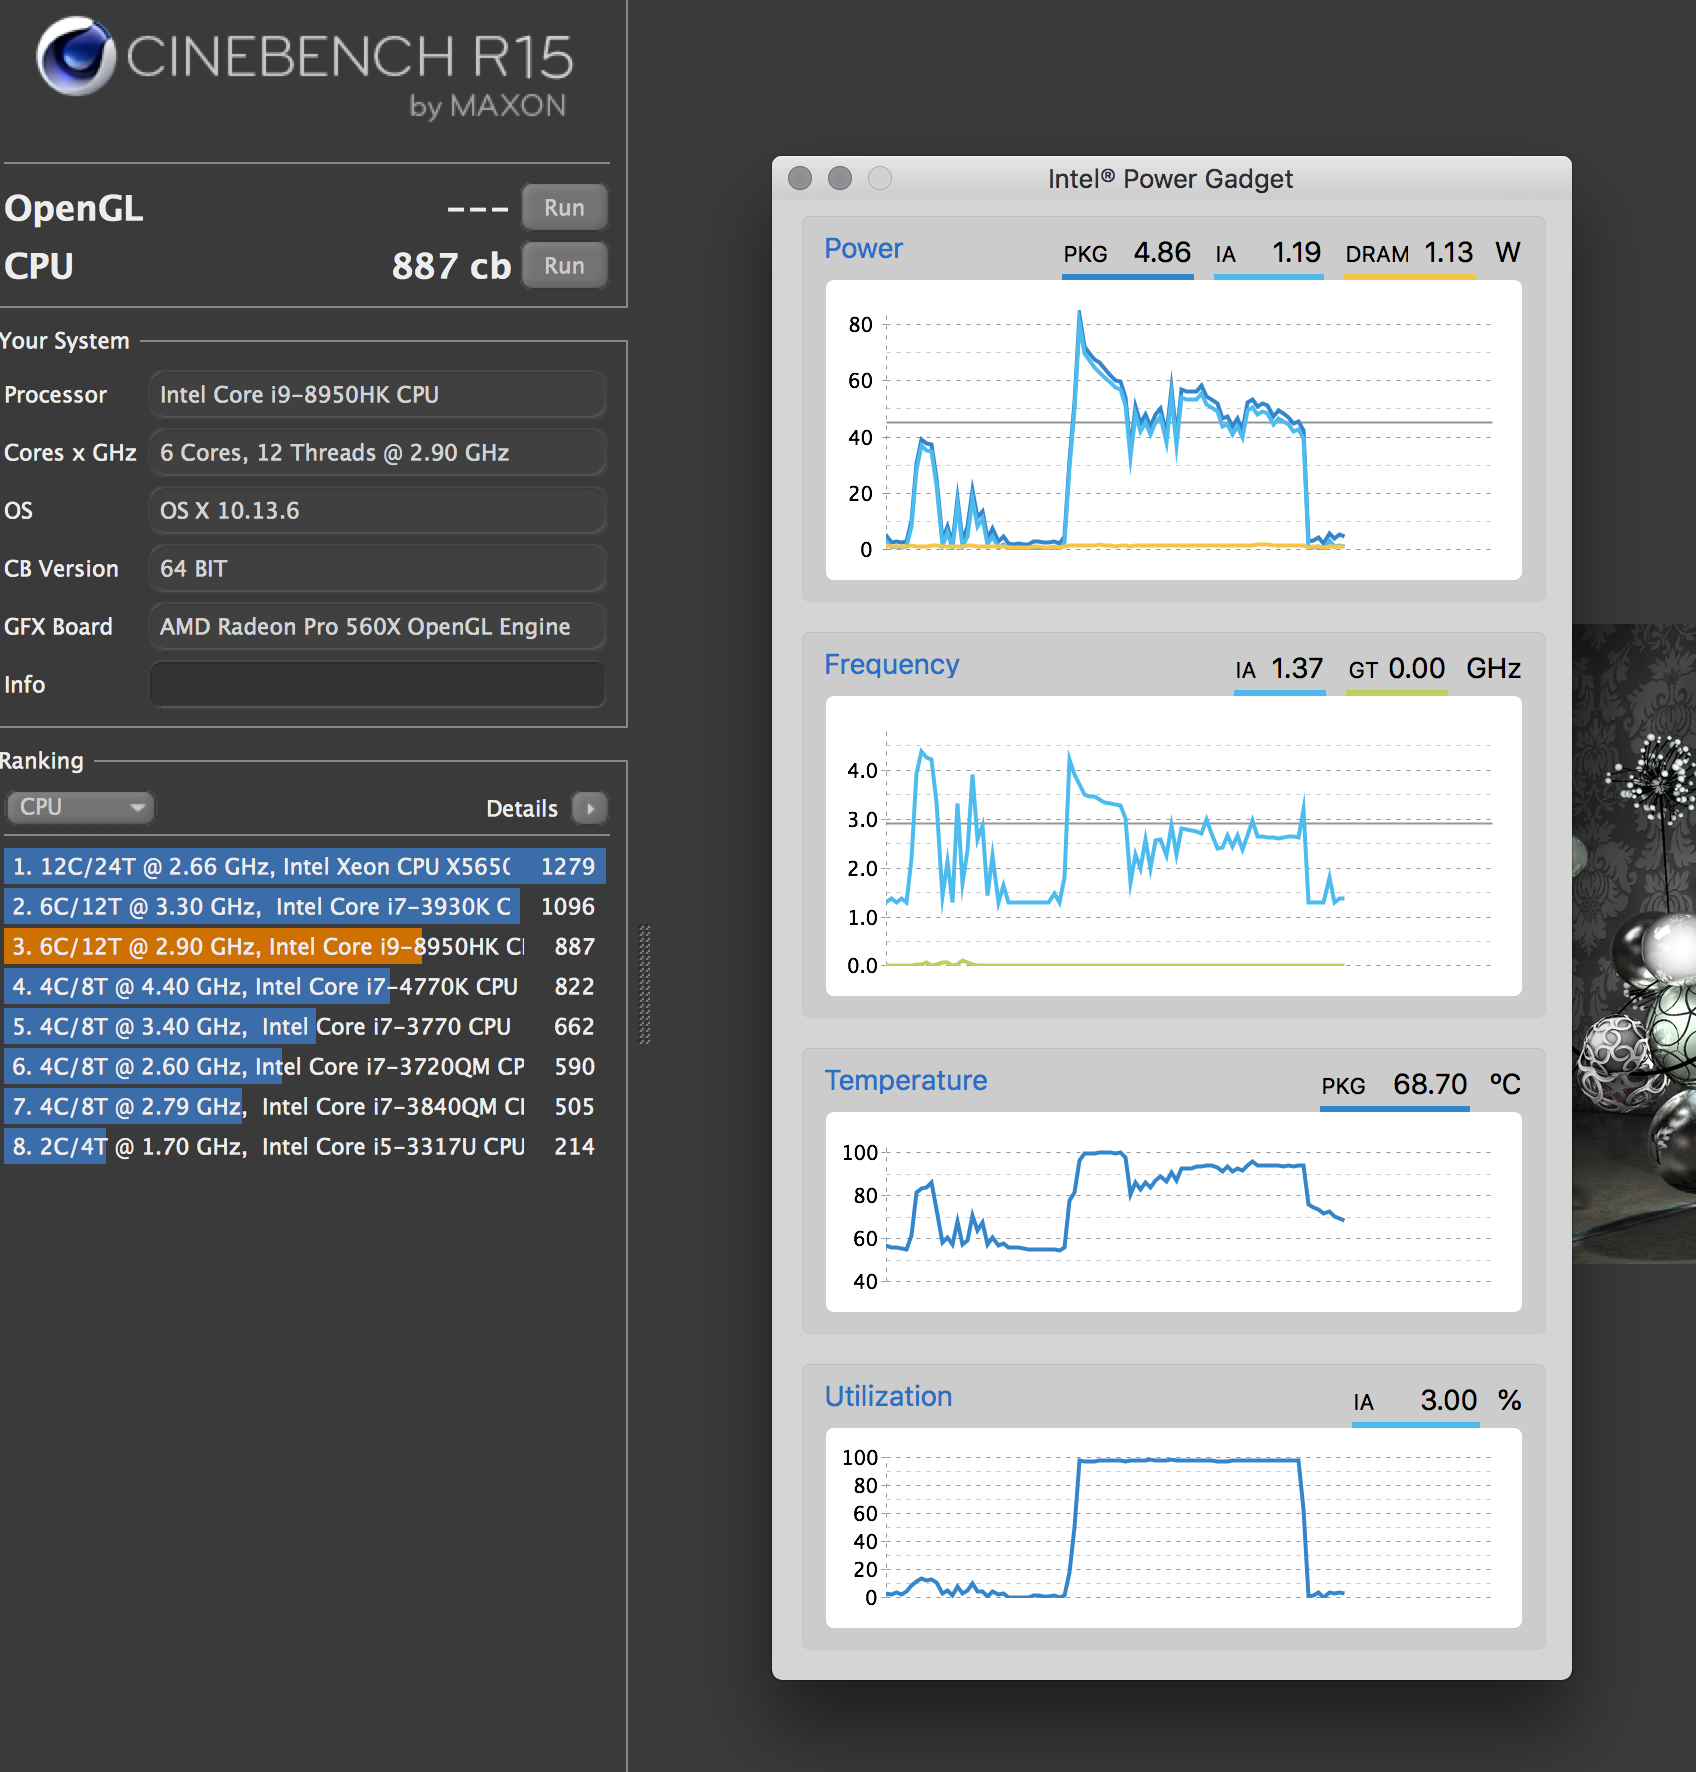
Task: Select ranking row Intel Core i7-3720QM
Action: (305, 1066)
